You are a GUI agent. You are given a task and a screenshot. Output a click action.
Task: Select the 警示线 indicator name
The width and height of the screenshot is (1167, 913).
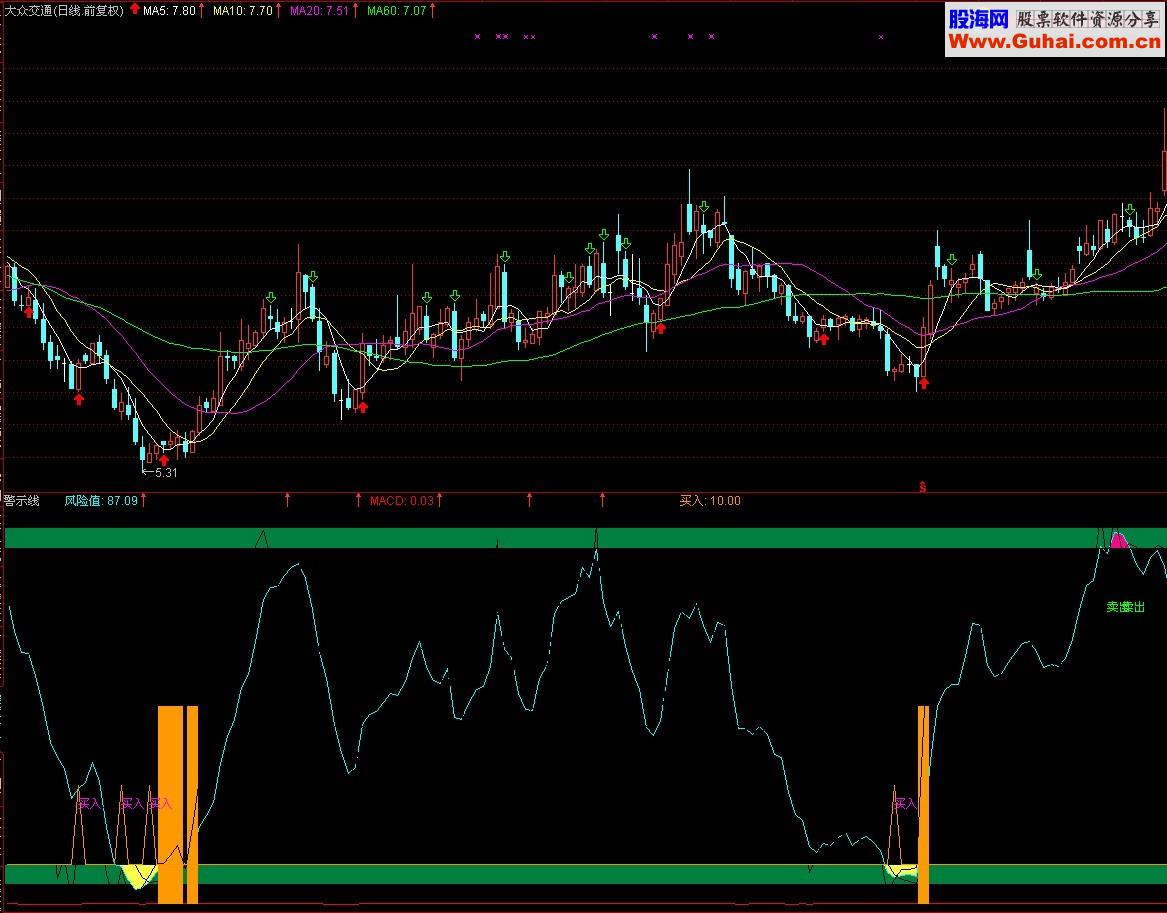[x=22, y=501]
